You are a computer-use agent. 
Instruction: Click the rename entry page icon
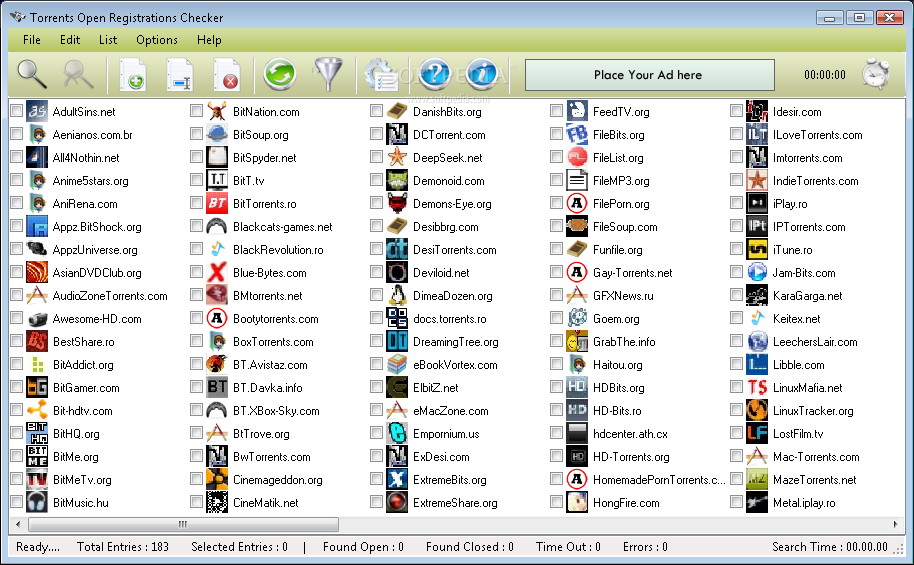[180, 75]
